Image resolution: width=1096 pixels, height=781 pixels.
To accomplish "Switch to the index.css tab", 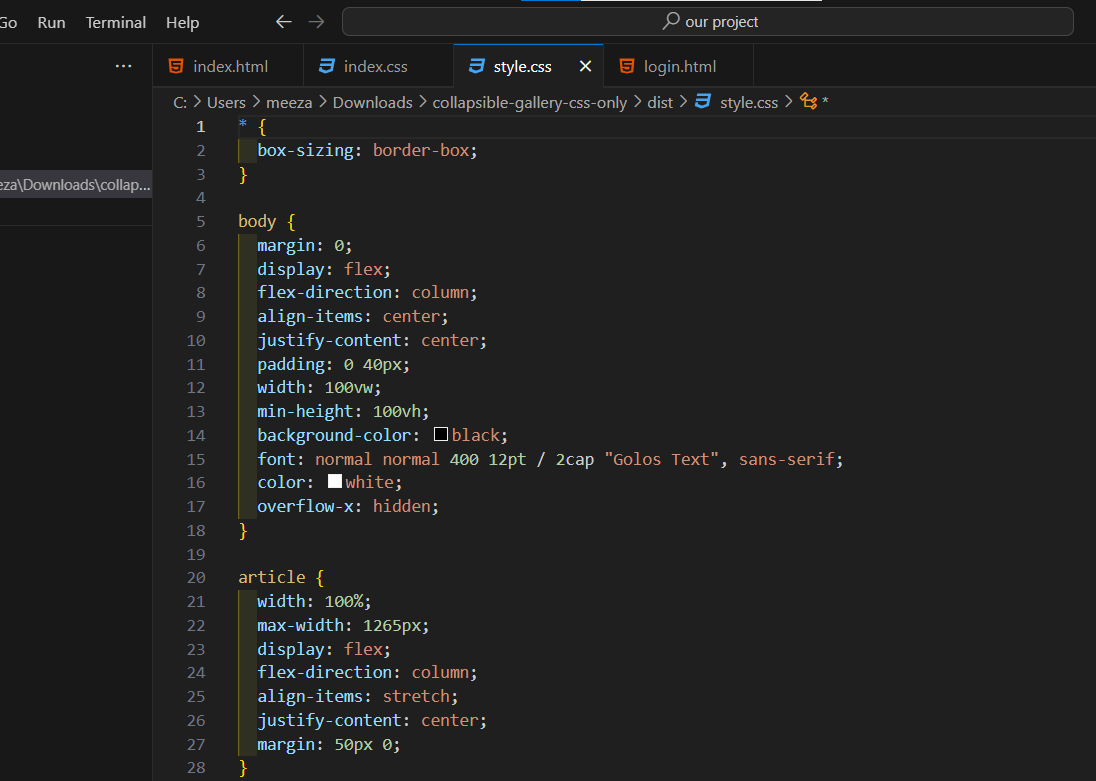I will point(377,65).
